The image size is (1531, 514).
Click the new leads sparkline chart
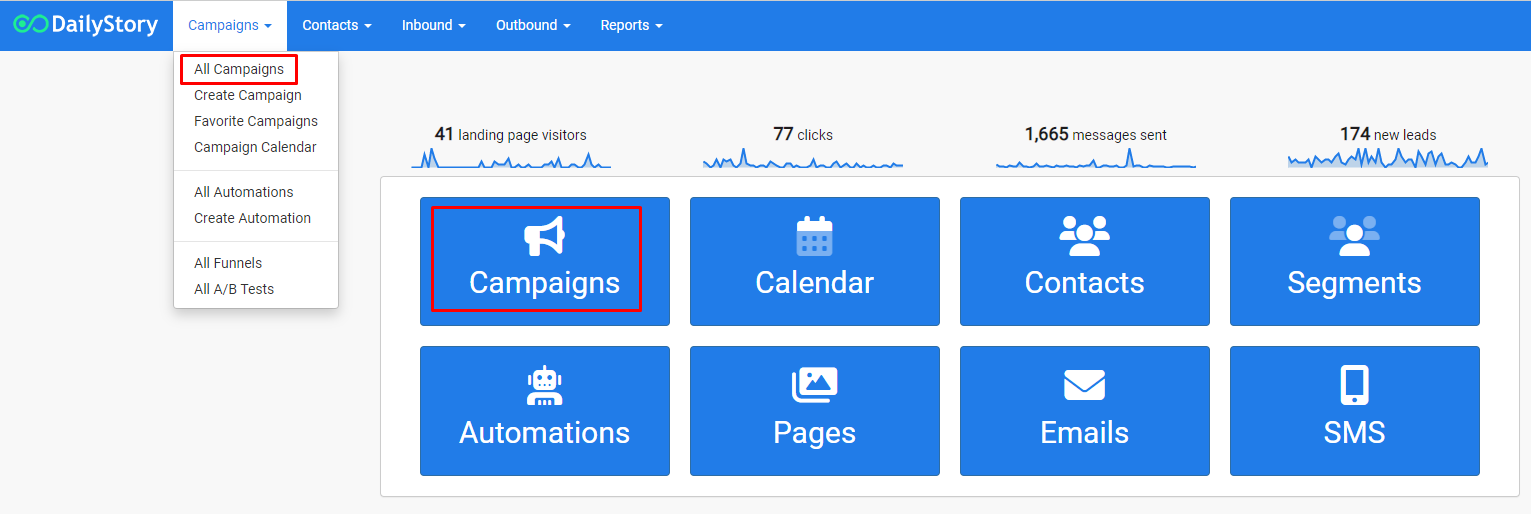[1388, 158]
